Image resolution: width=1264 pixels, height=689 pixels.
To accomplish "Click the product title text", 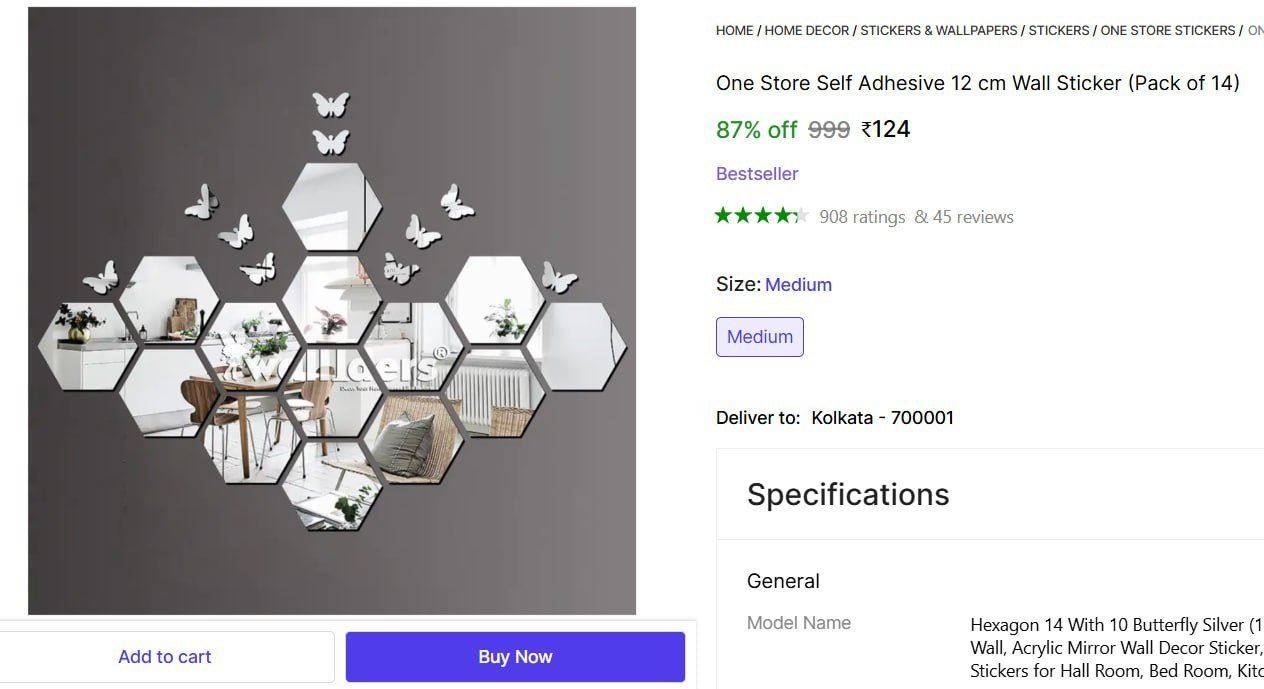I will (x=978, y=83).
